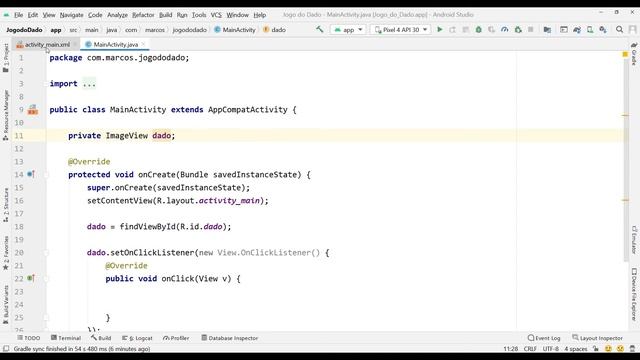The image size is (640, 360).
Task: Open the Build Variants side panel
Action: point(6,304)
